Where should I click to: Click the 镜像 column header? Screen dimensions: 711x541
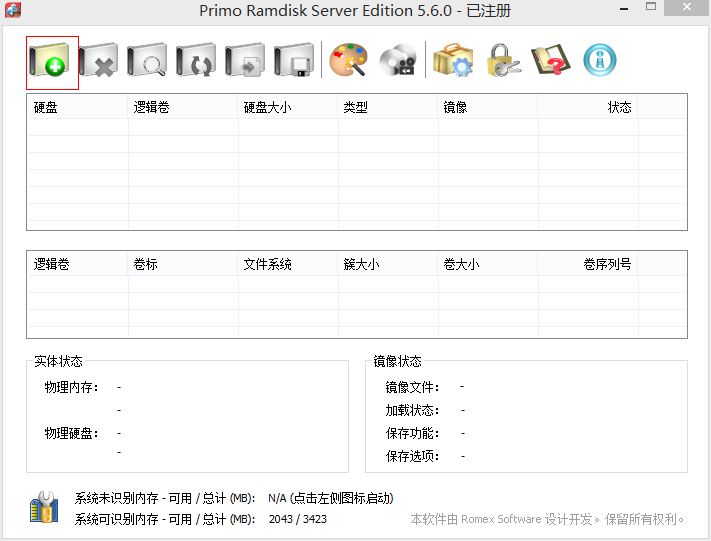point(488,107)
